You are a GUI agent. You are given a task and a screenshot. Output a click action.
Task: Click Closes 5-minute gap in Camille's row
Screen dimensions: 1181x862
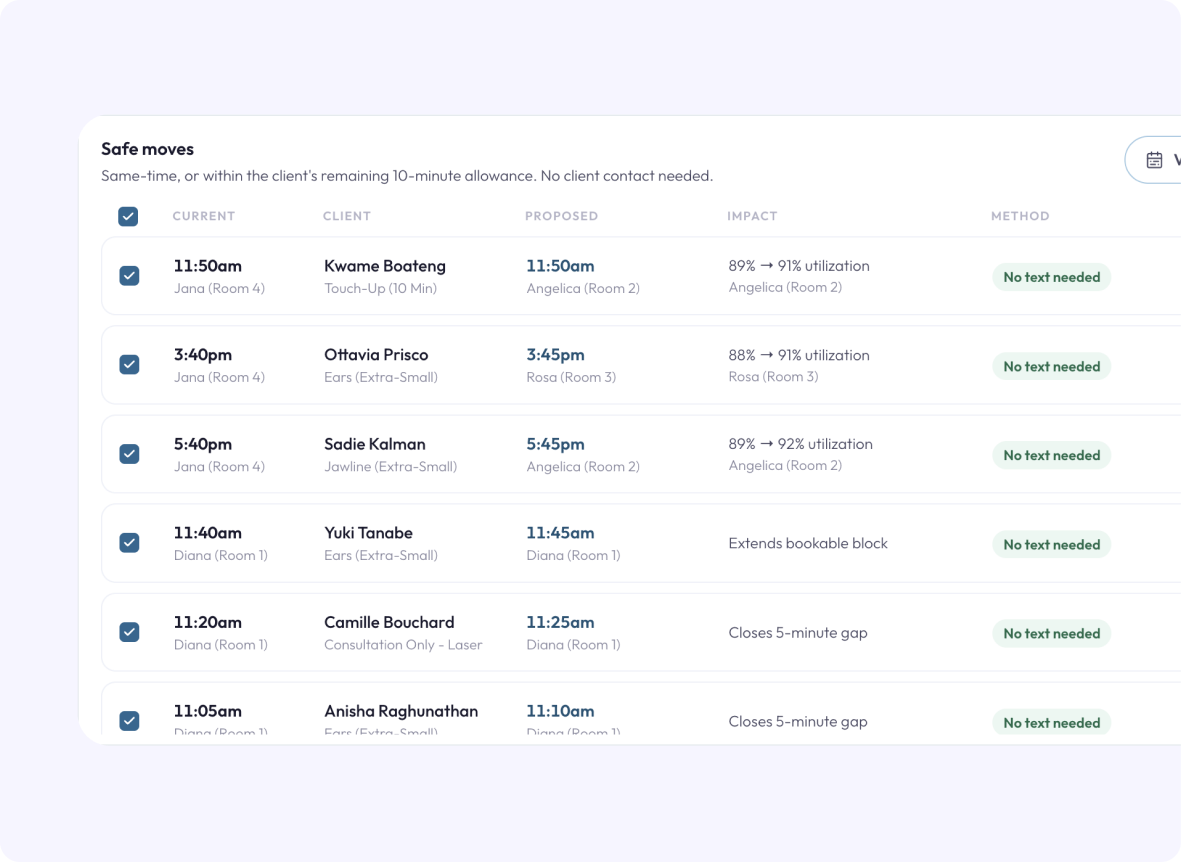(x=798, y=633)
